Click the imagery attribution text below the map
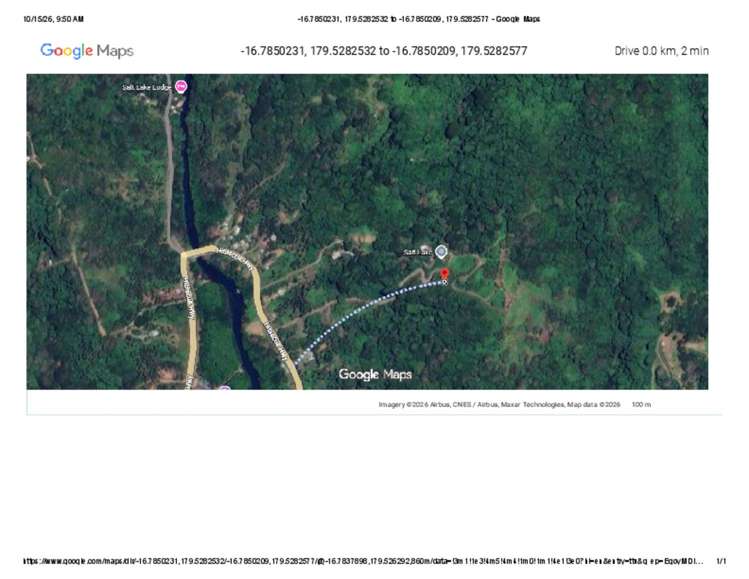This screenshot has width=749, height=579. click(x=499, y=405)
